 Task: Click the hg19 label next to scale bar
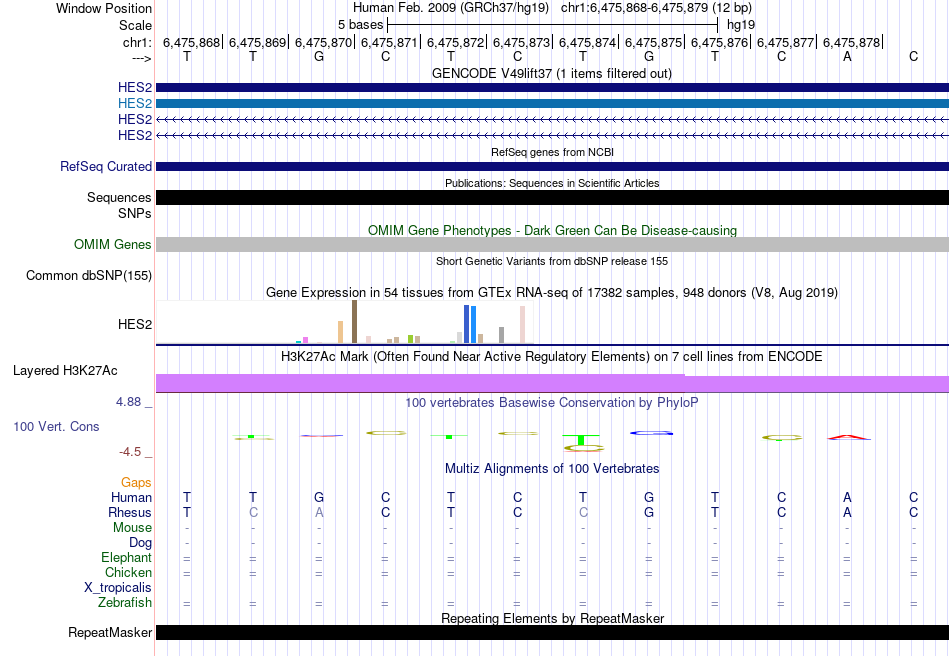point(740,25)
